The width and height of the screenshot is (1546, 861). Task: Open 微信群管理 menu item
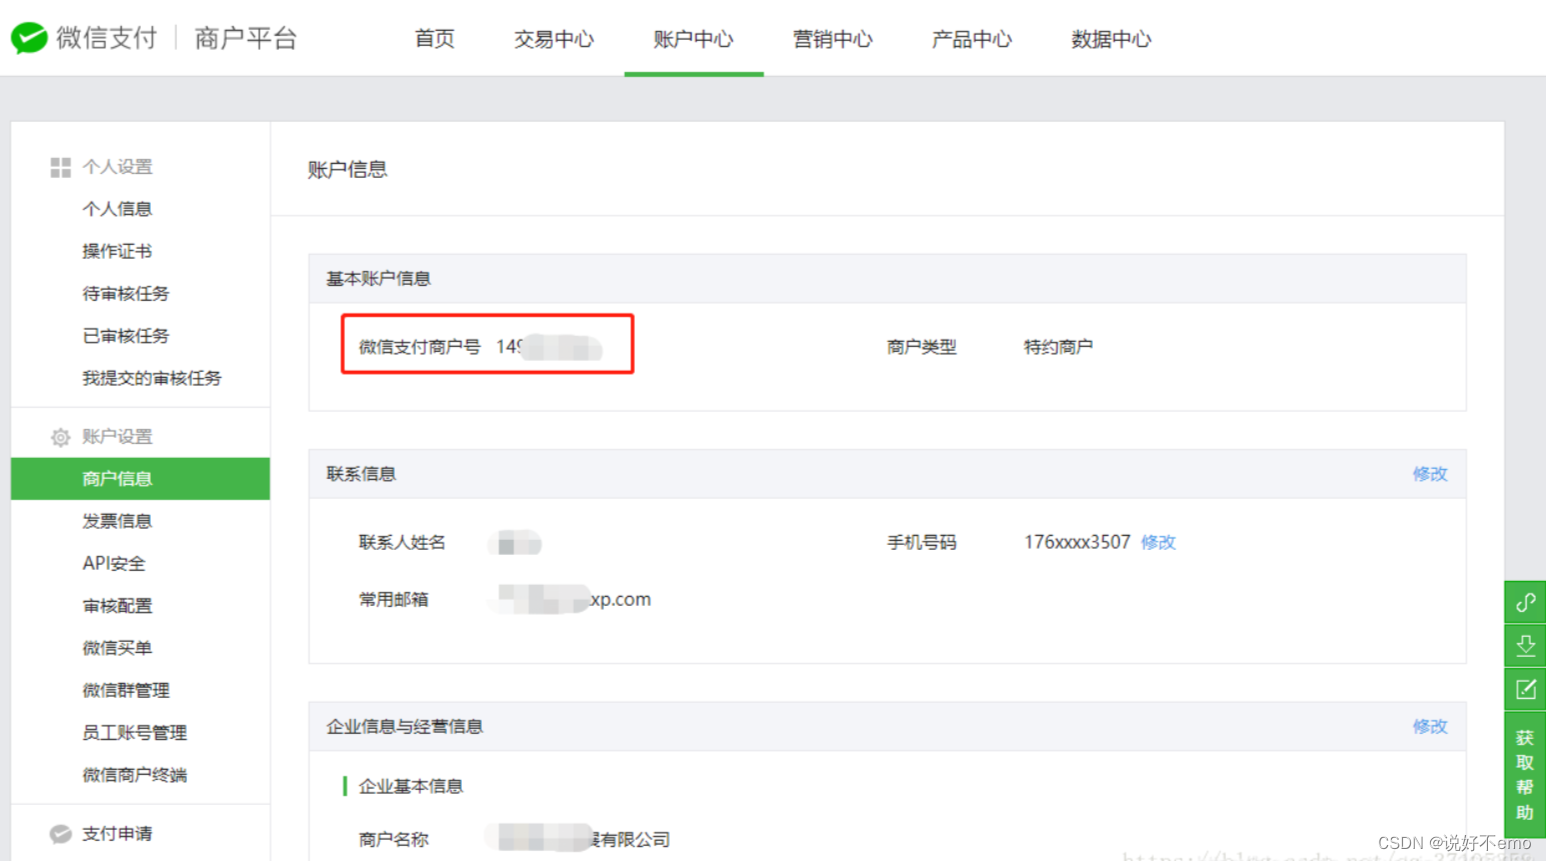pyautogui.click(x=126, y=690)
